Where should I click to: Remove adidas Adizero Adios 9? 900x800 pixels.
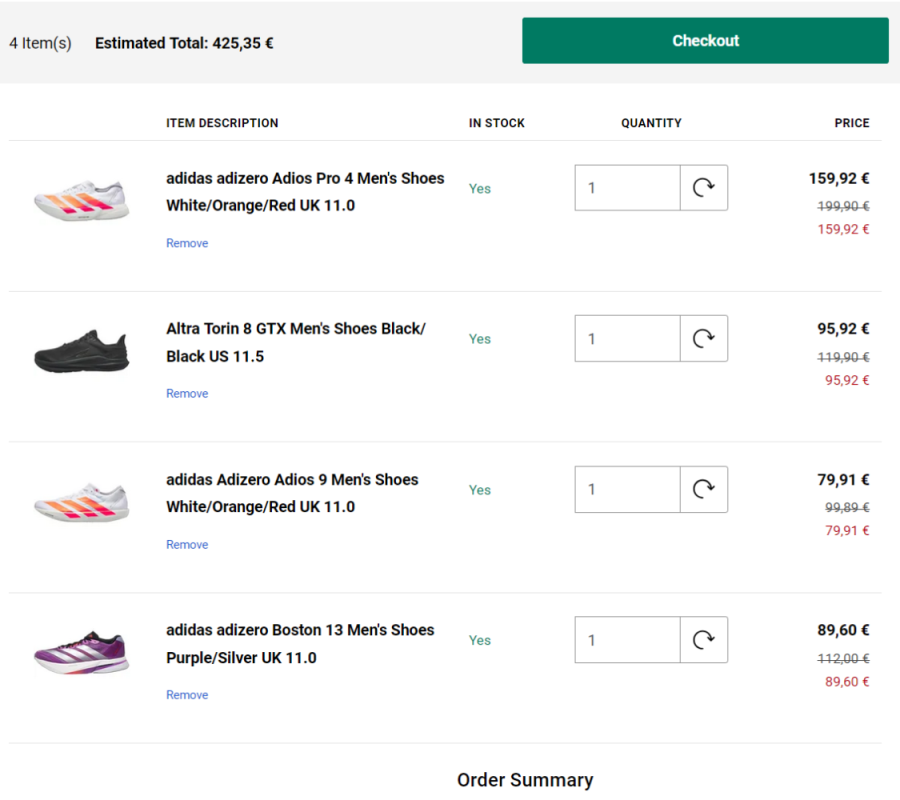[187, 545]
